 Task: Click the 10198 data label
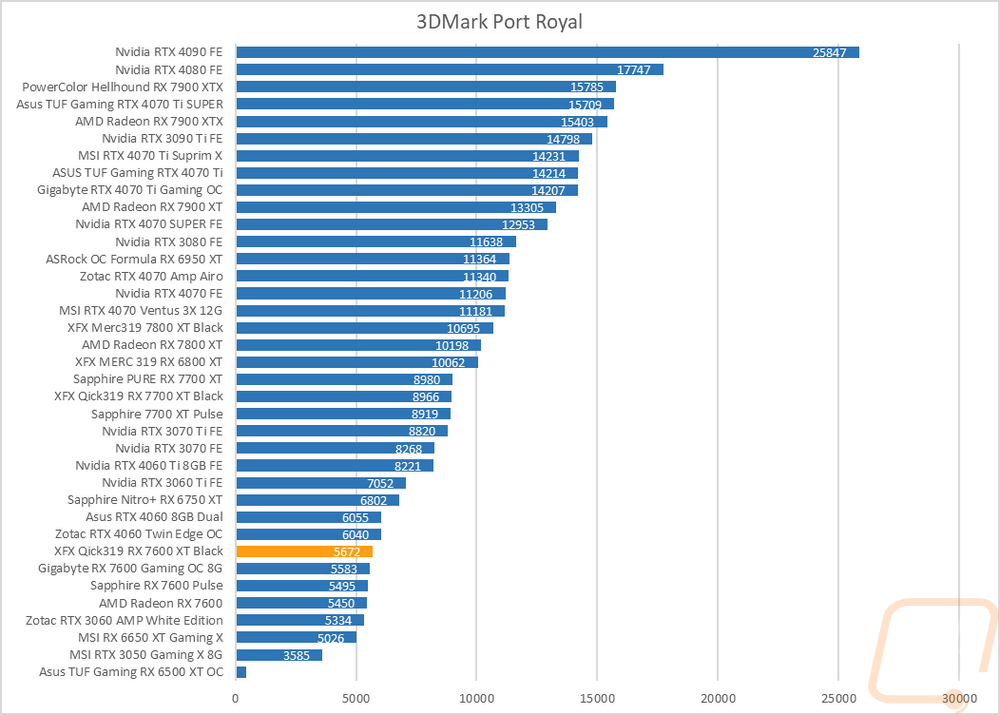click(x=452, y=346)
